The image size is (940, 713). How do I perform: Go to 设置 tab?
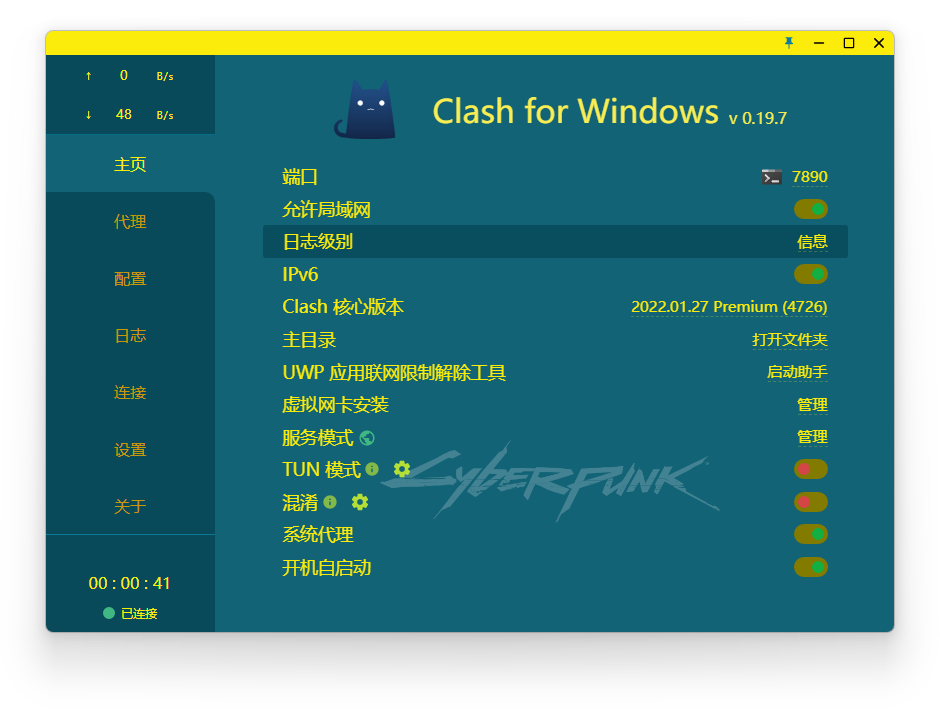[130, 450]
